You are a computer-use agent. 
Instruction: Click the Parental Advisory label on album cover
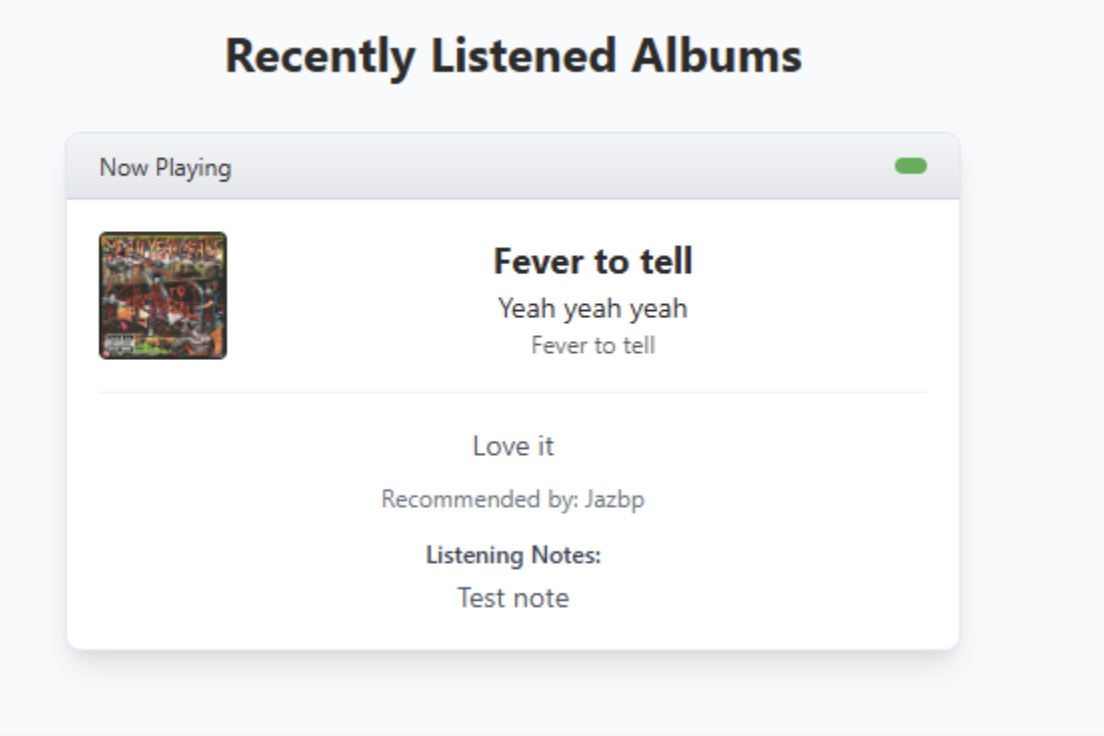point(122,342)
